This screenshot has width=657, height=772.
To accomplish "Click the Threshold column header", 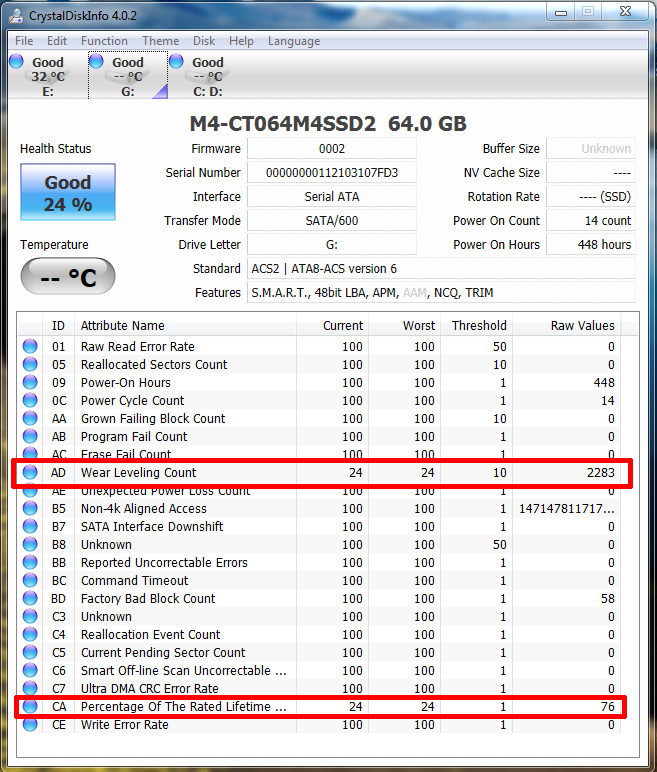I will coord(477,325).
